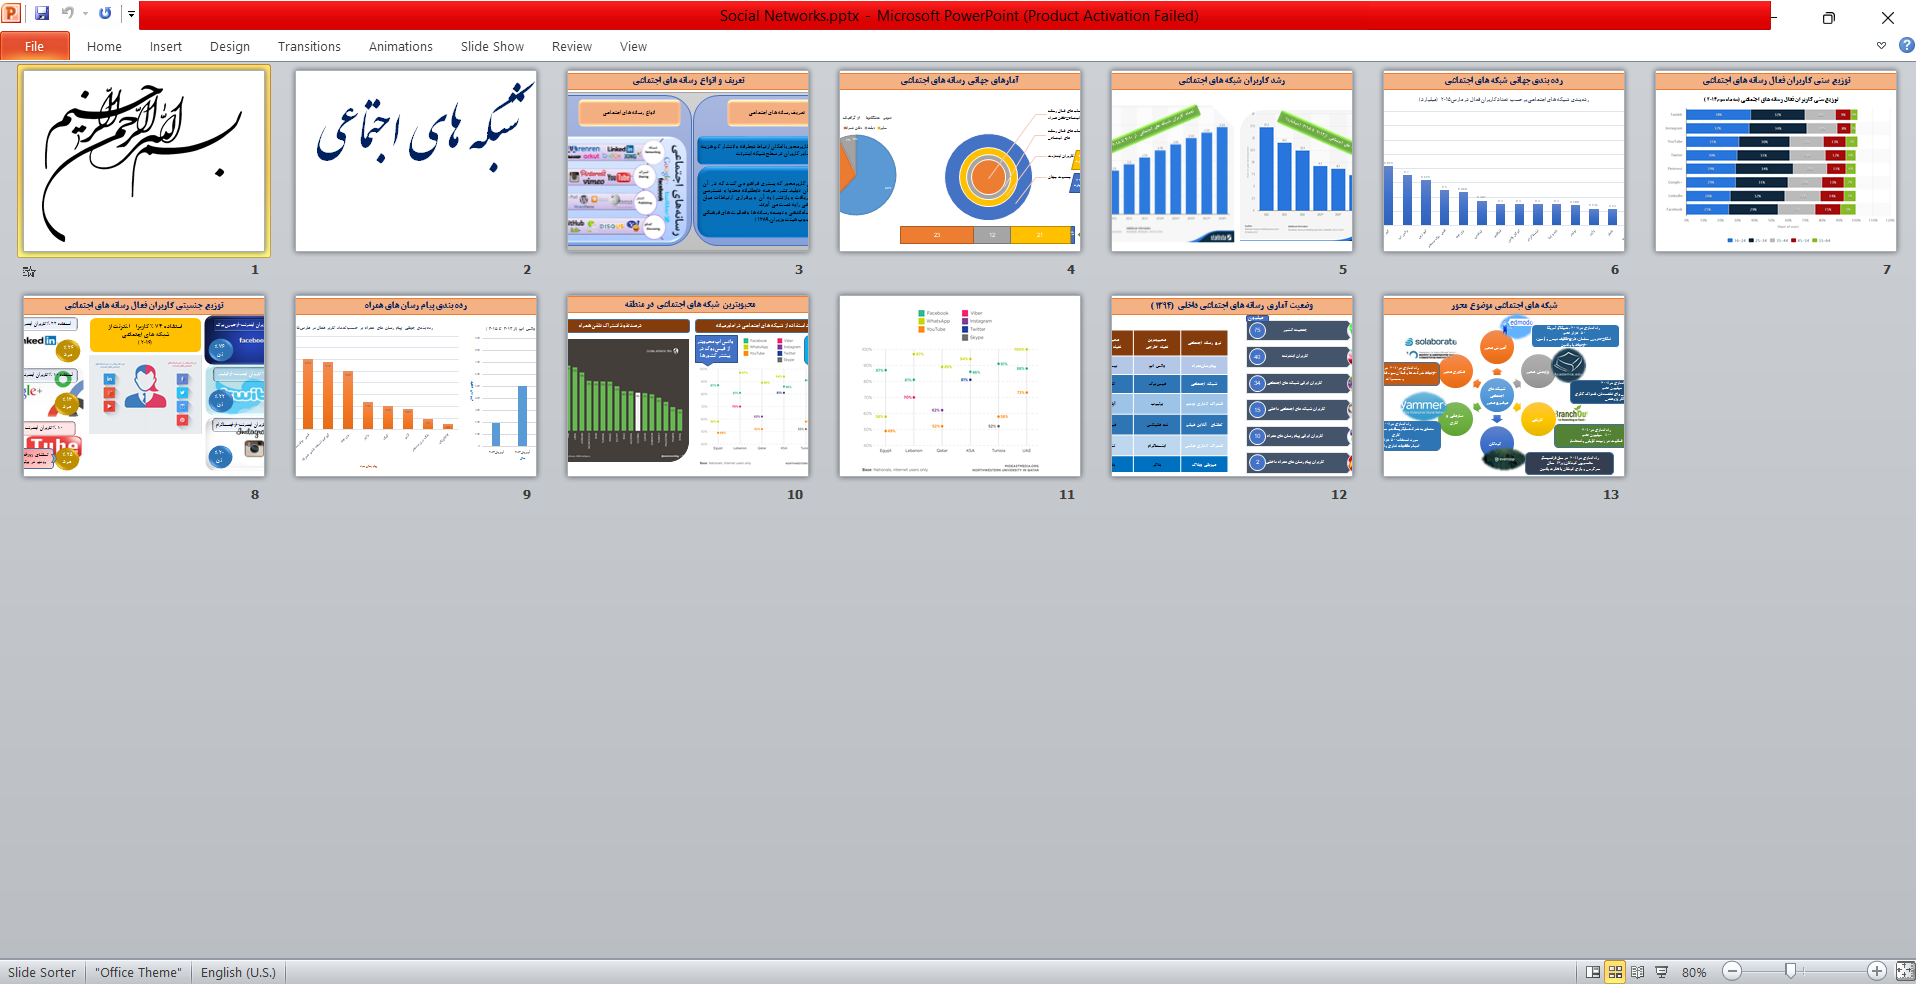Fit slides to current window icon

(x=1904, y=971)
